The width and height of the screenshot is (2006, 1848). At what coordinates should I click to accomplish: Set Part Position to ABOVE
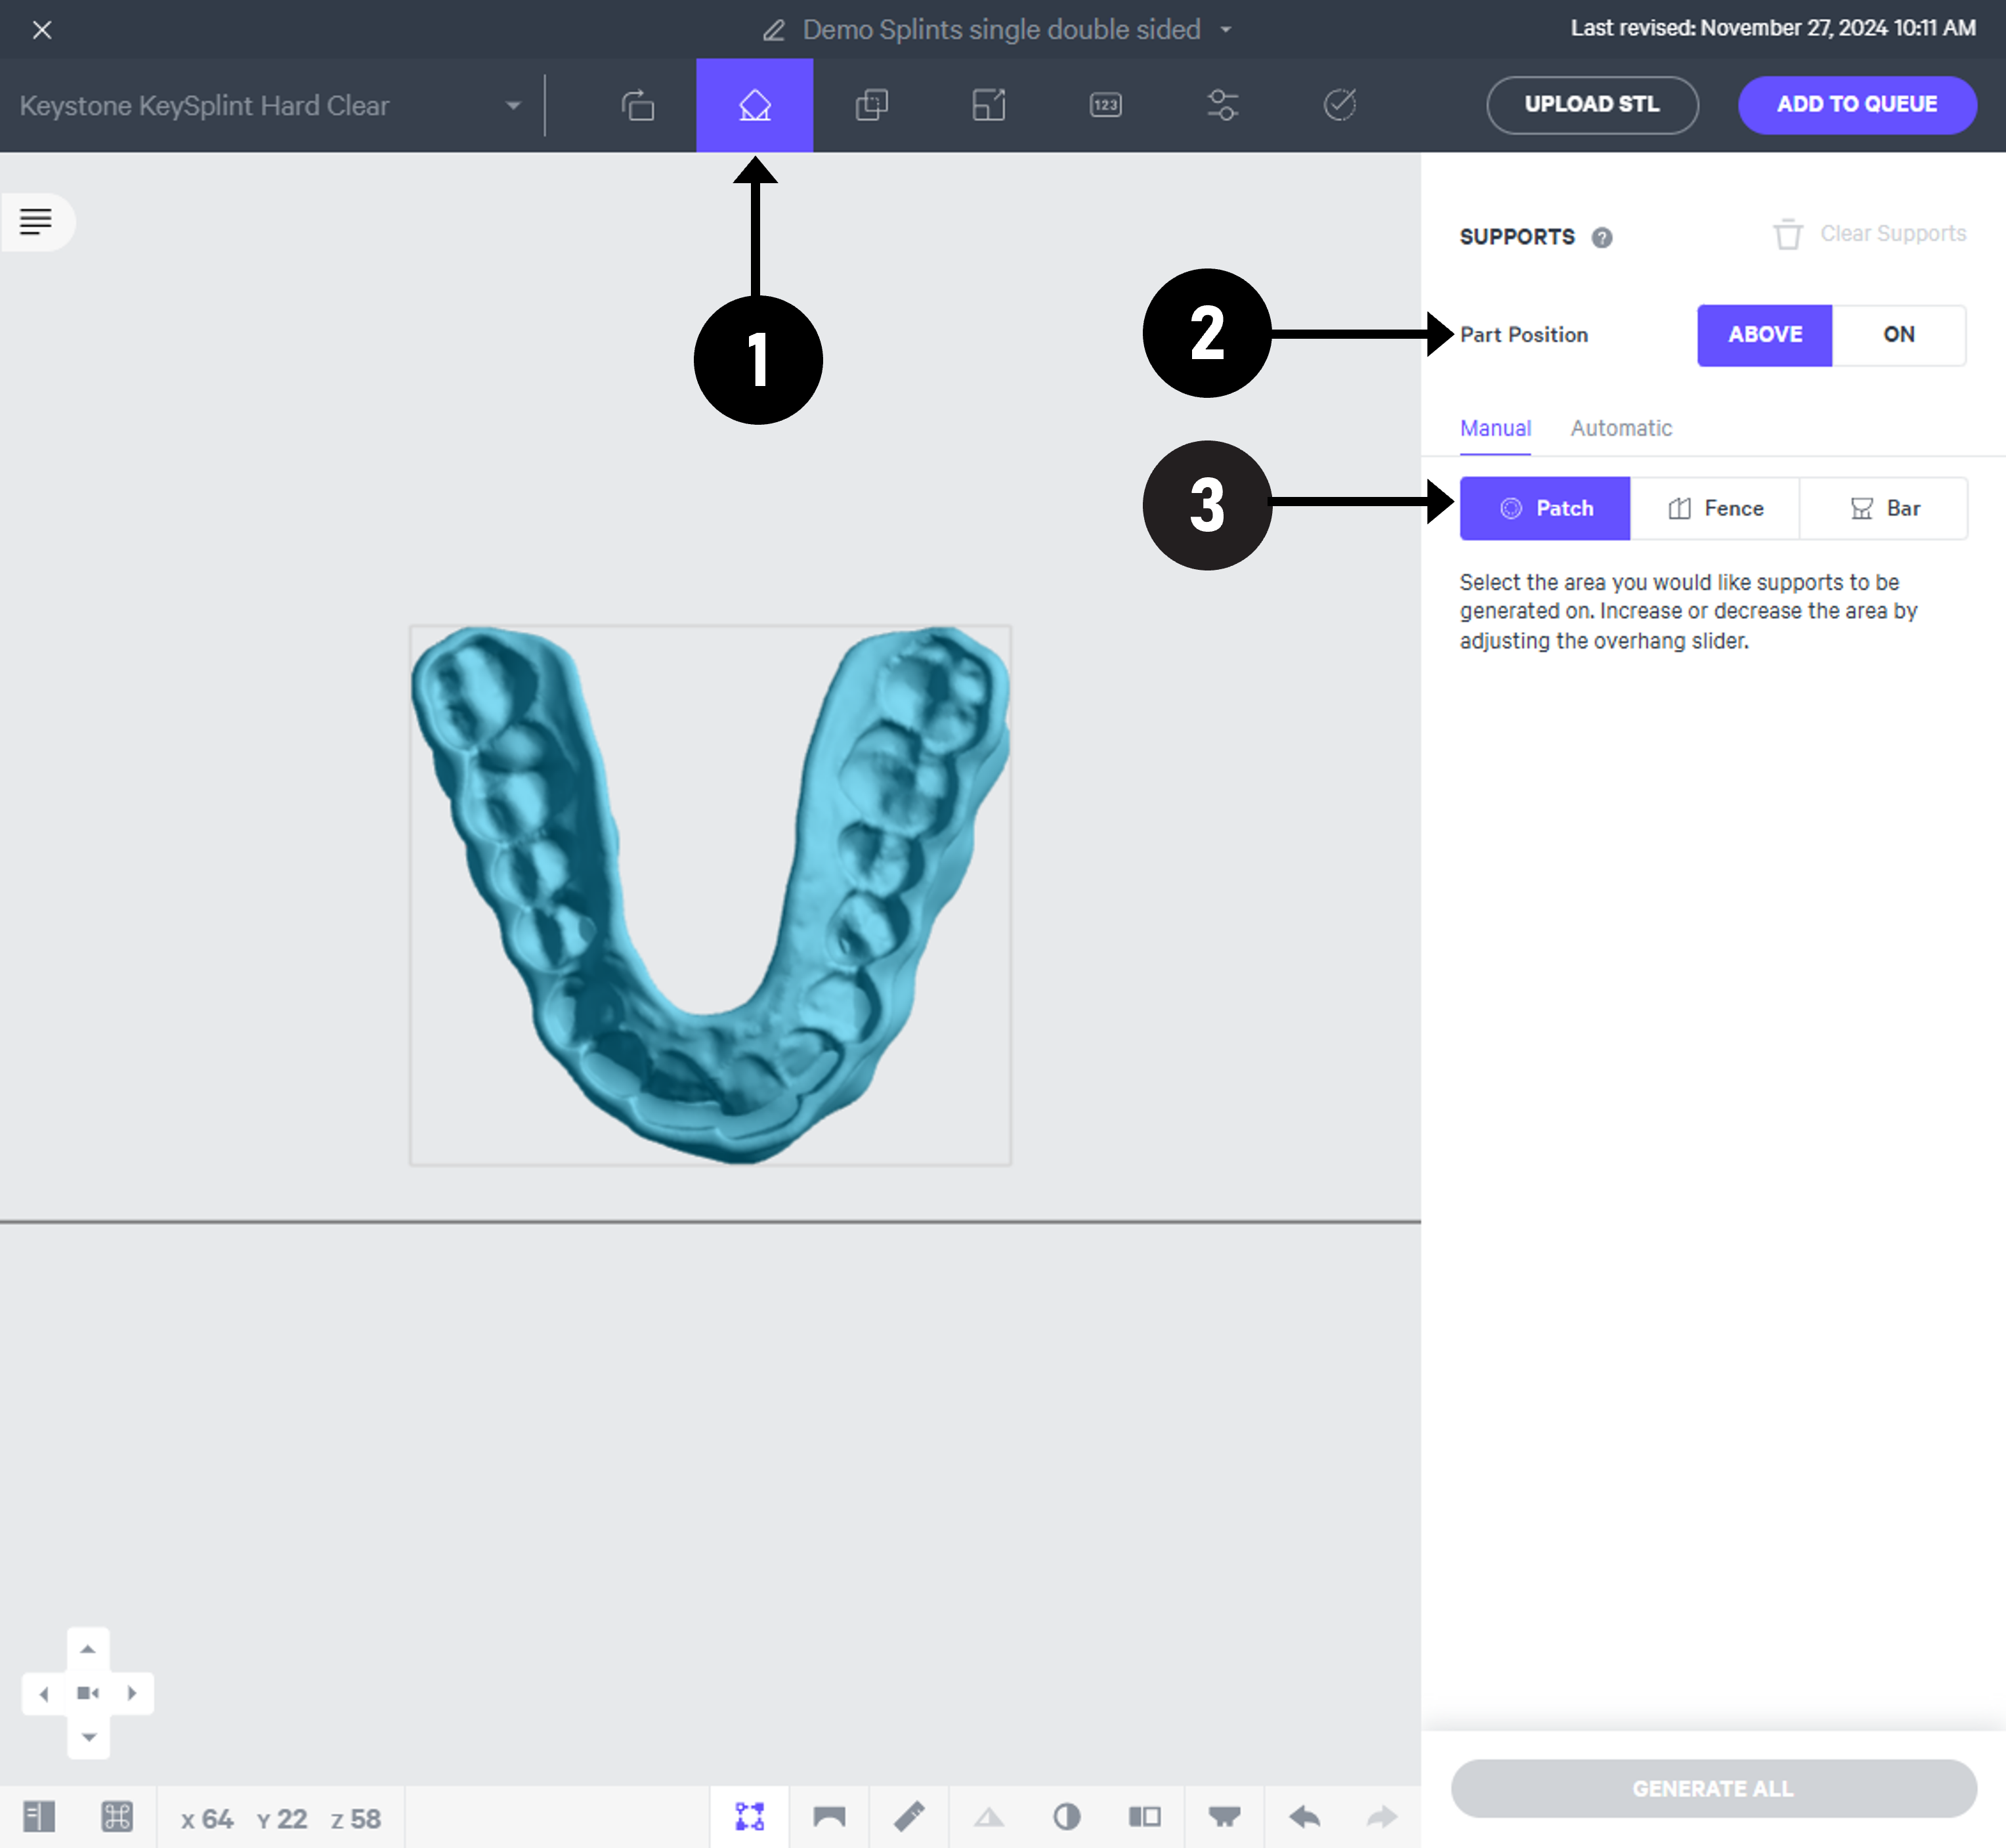1765,335
